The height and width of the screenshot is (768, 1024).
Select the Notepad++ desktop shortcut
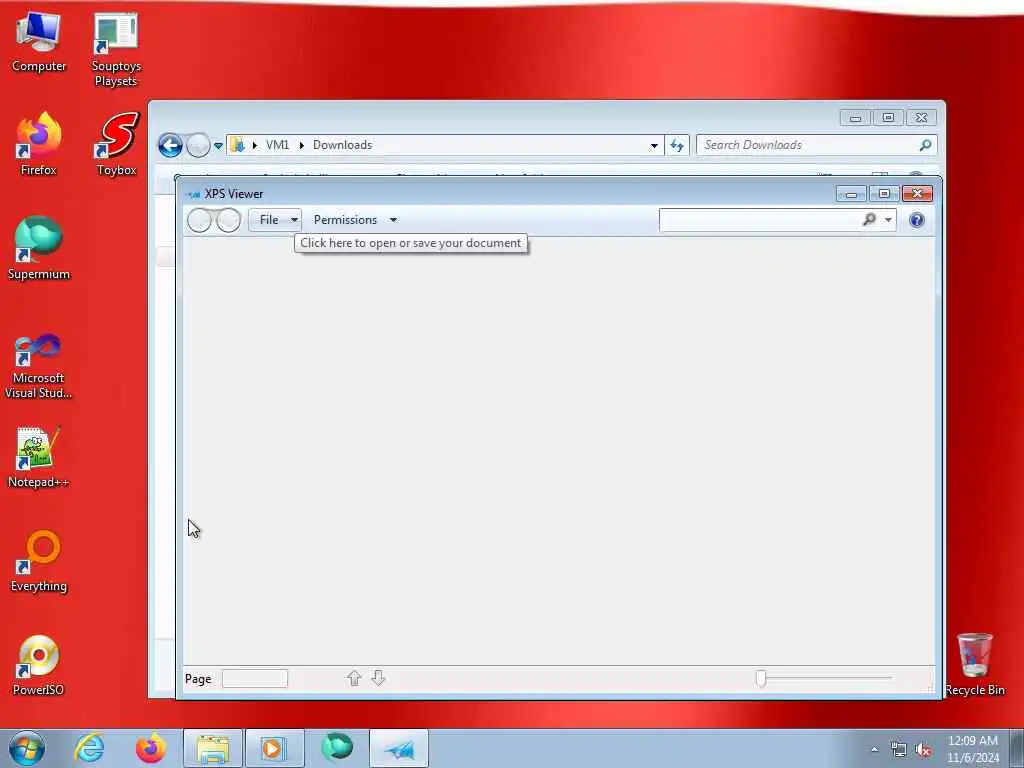(39, 457)
